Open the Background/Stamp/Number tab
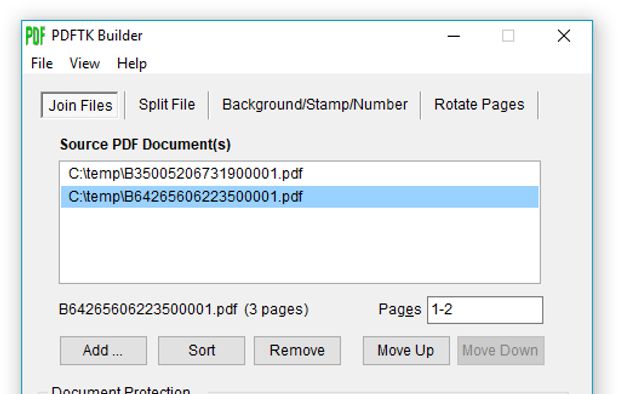This screenshot has width=618, height=394. [315, 105]
